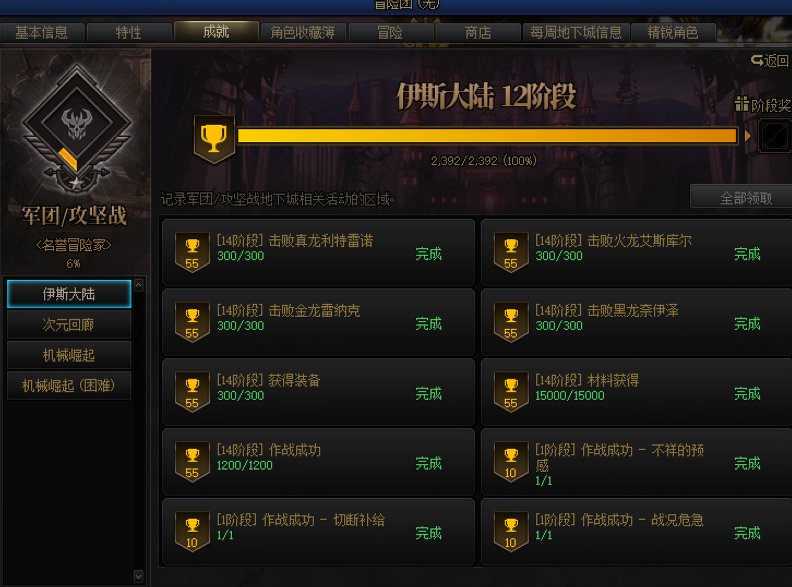Click trophy icon of 击败火龙艾斯库尔 achievement
The width and height of the screenshot is (792, 587).
(511, 252)
